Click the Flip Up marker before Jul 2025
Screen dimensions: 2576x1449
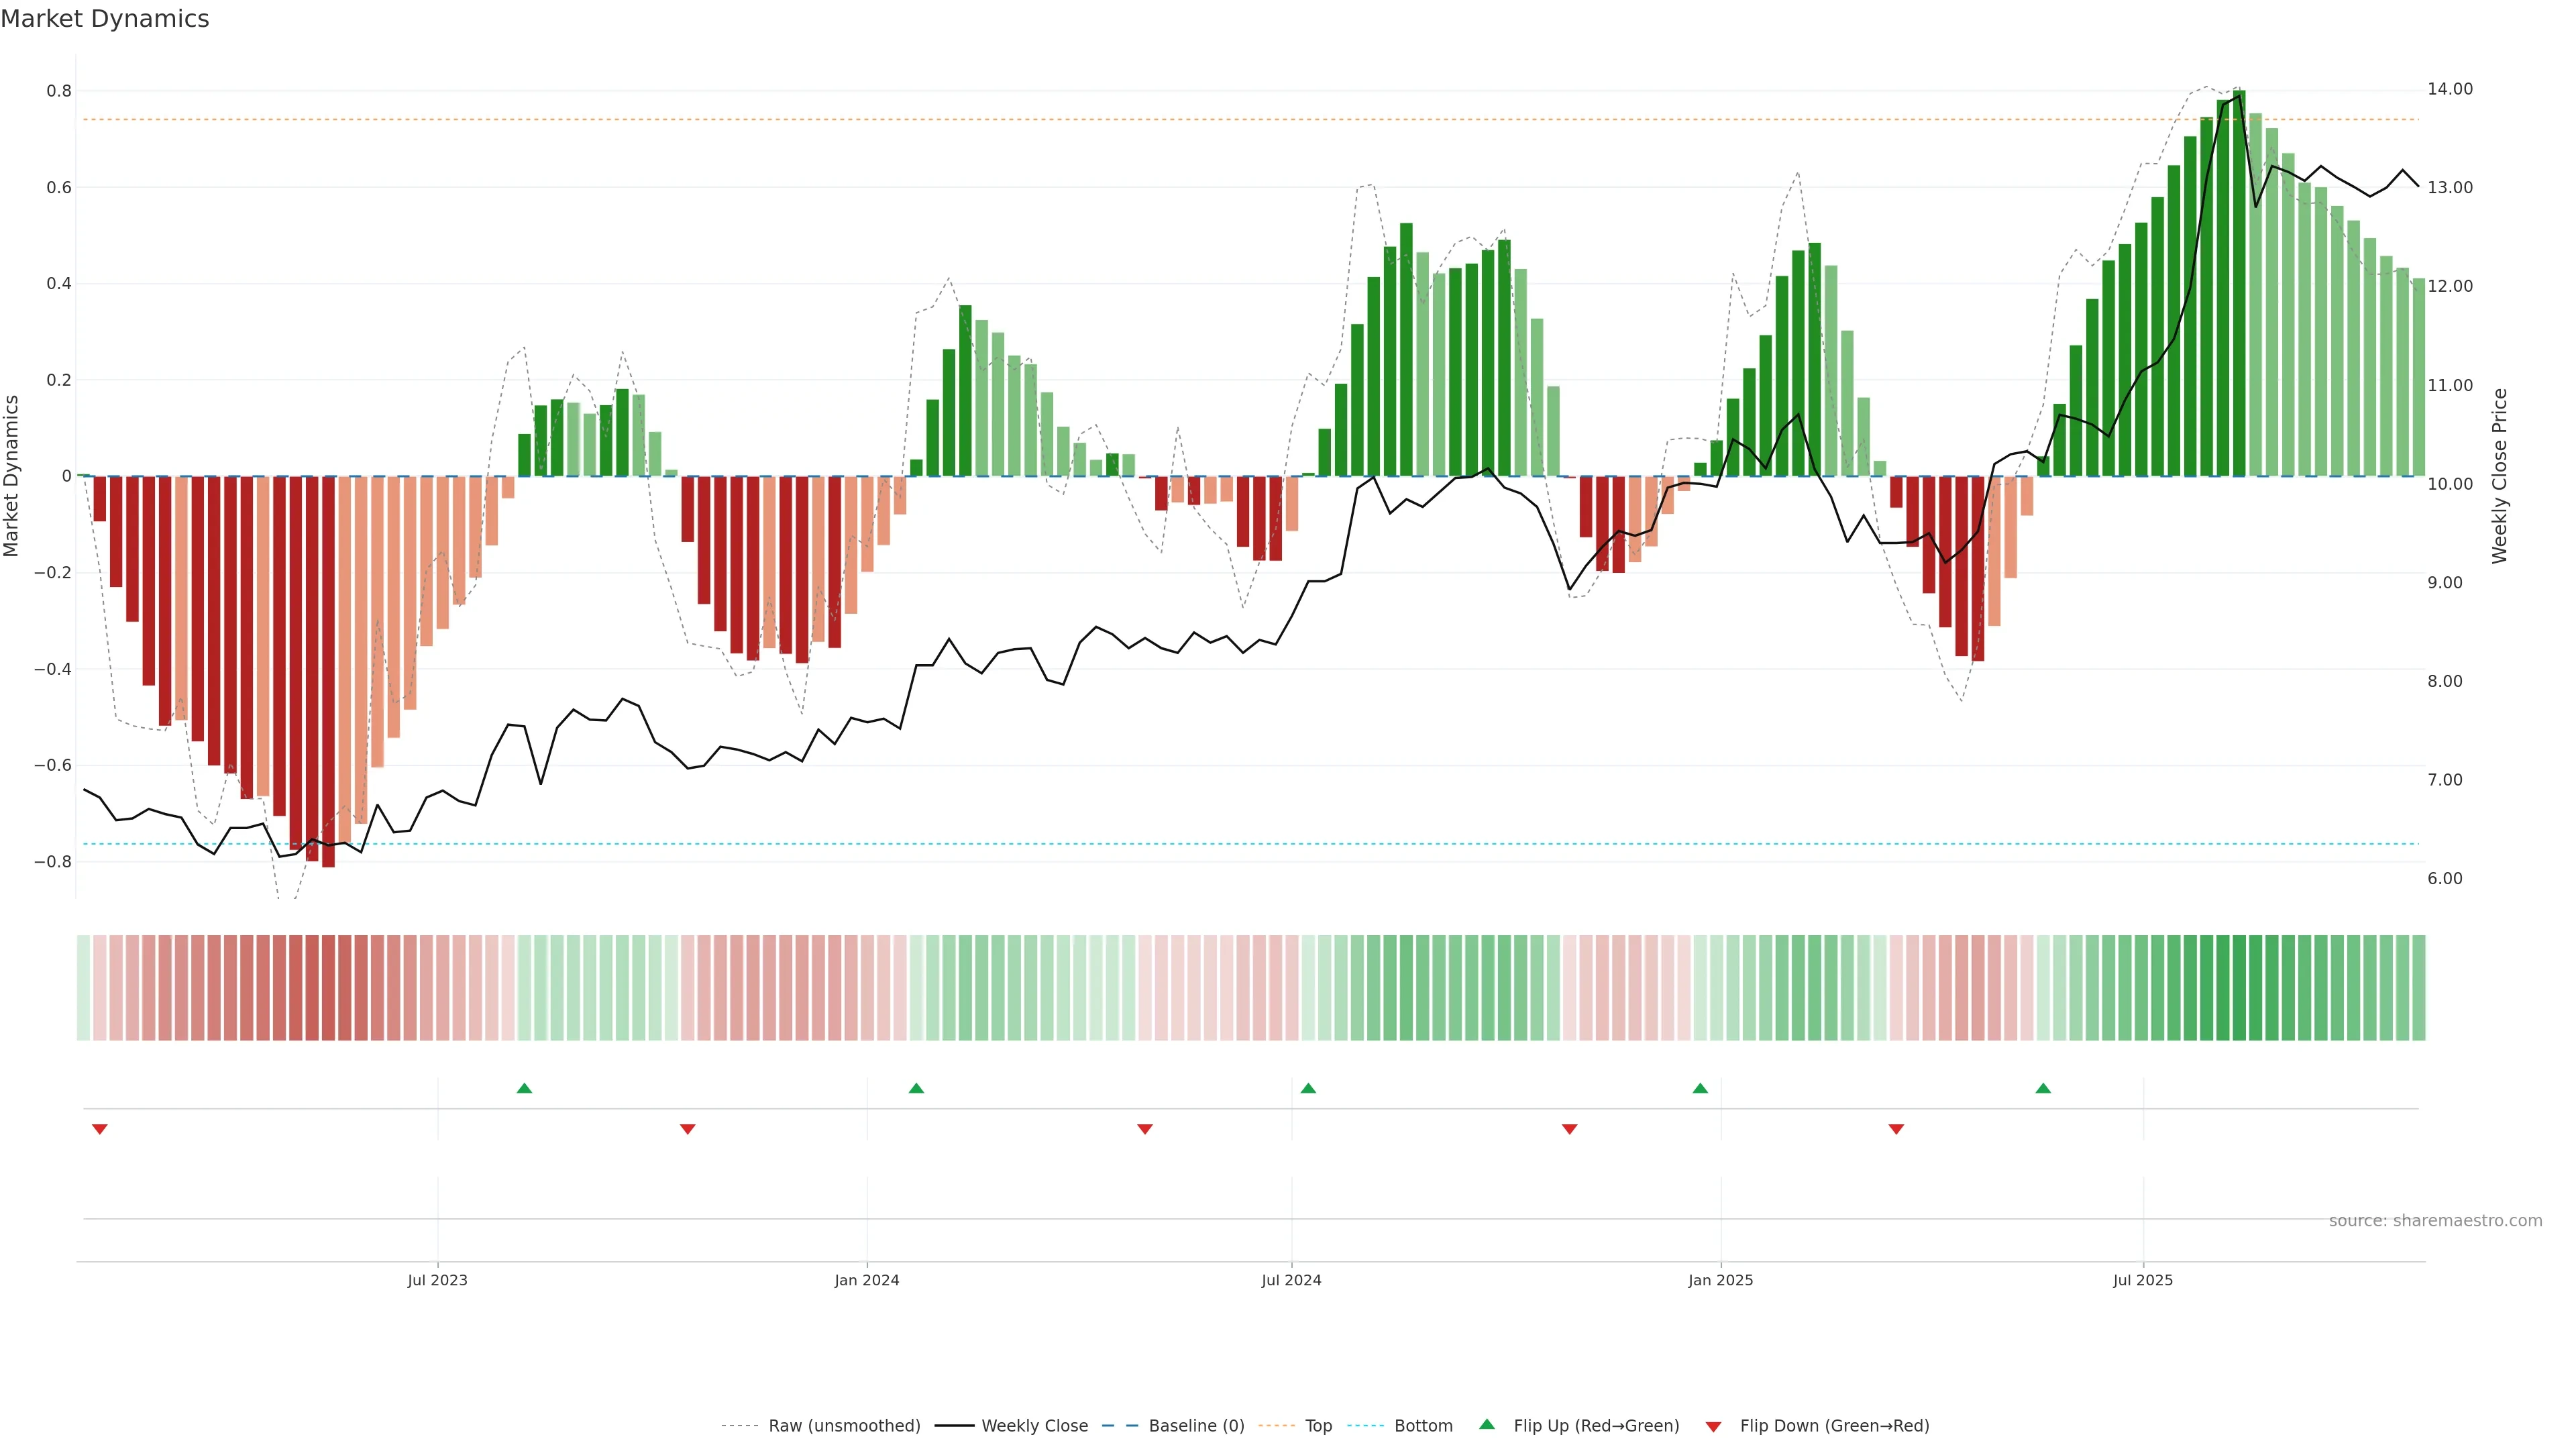tap(2043, 1088)
